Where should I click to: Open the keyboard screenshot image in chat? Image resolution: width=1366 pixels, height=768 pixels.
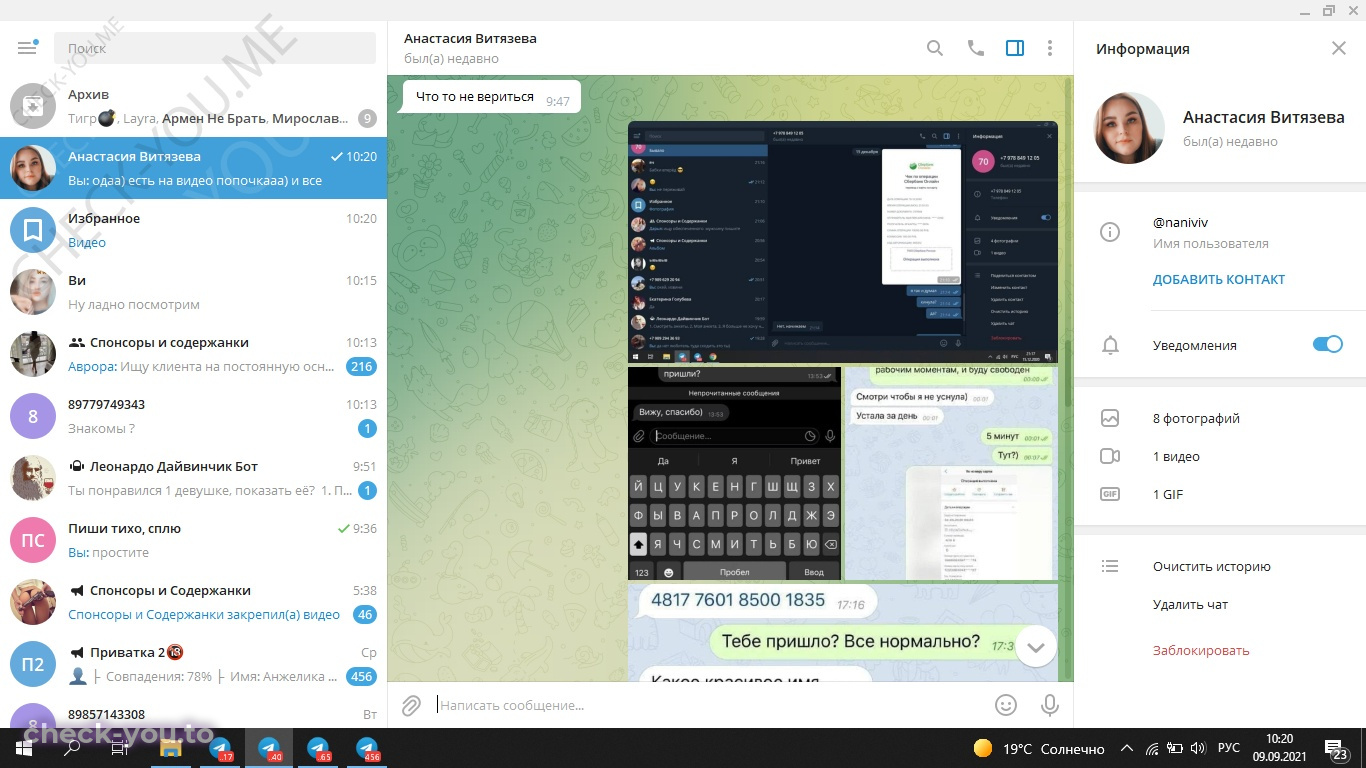tap(735, 473)
